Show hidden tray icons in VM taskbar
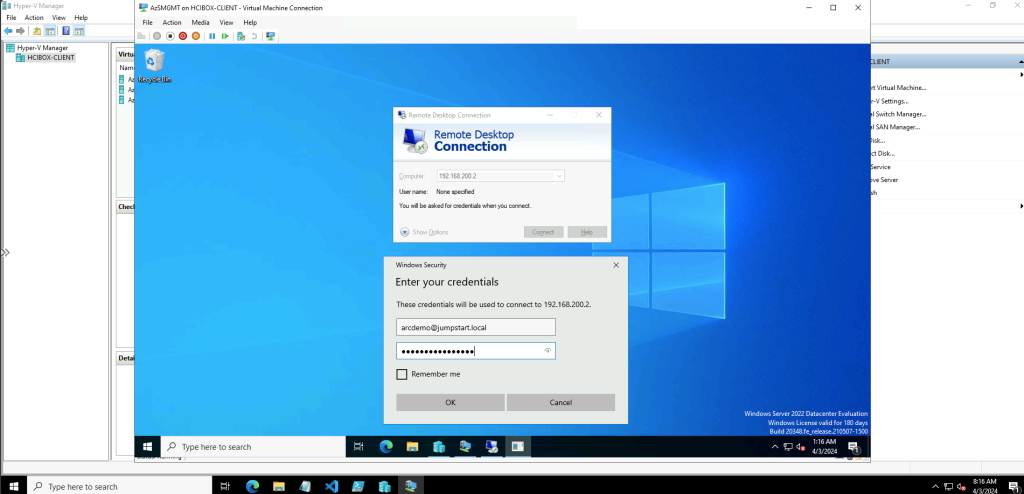The height and width of the screenshot is (494, 1024). pos(775,447)
